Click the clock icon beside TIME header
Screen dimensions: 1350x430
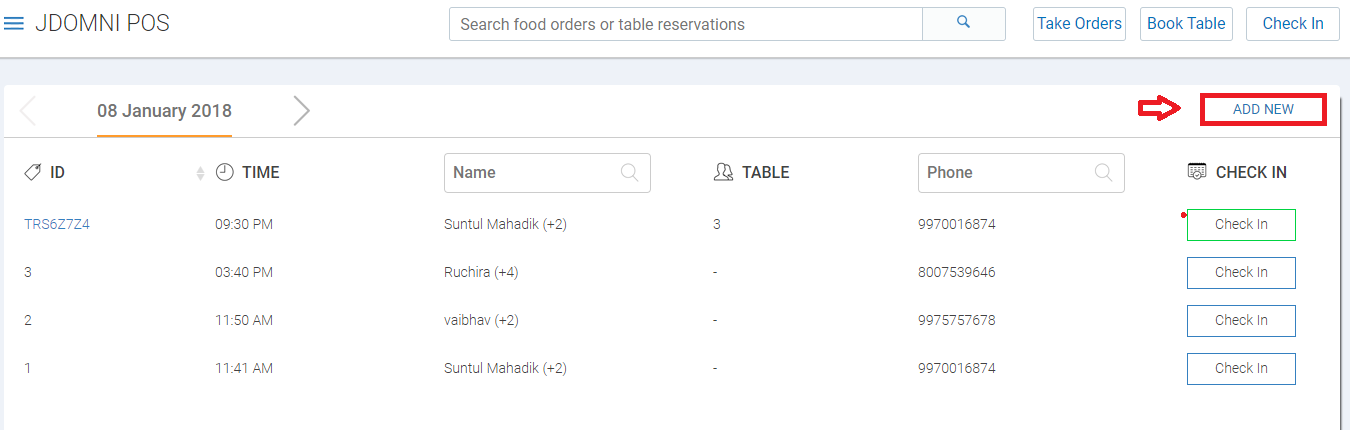(x=225, y=172)
